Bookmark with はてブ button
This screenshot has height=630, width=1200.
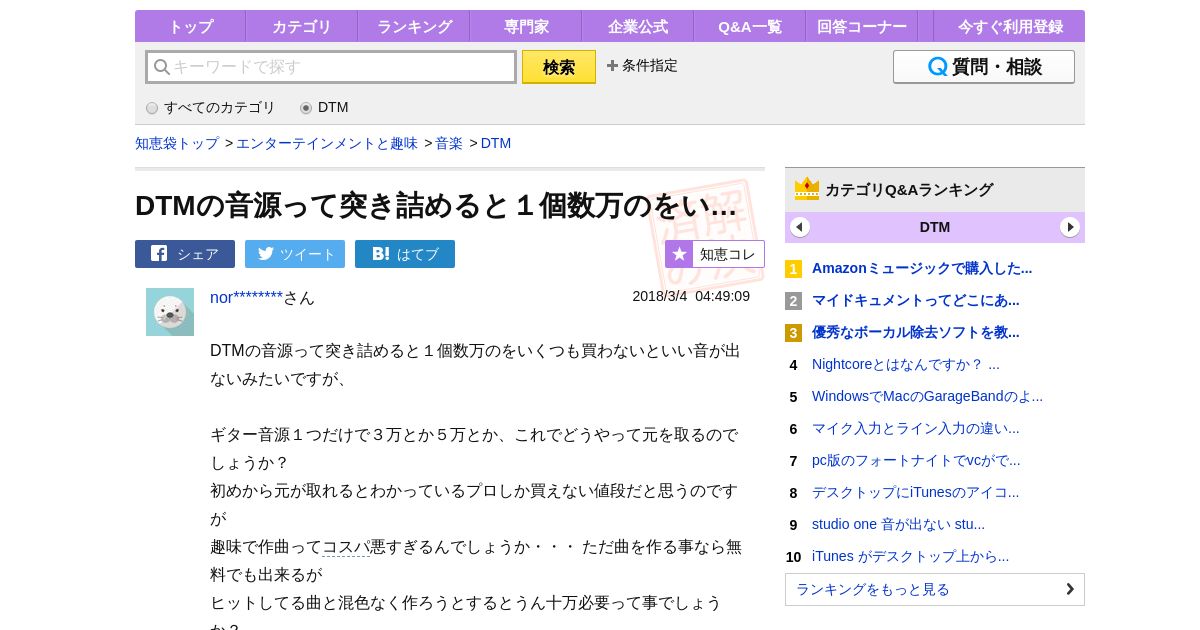pos(405,254)
